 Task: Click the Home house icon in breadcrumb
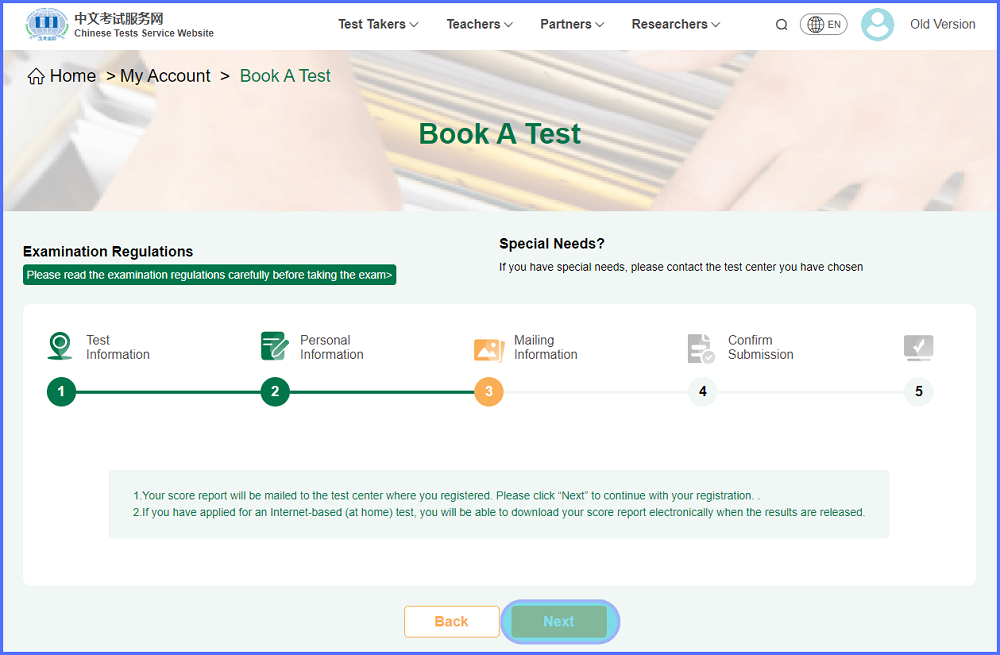point(36,77)
